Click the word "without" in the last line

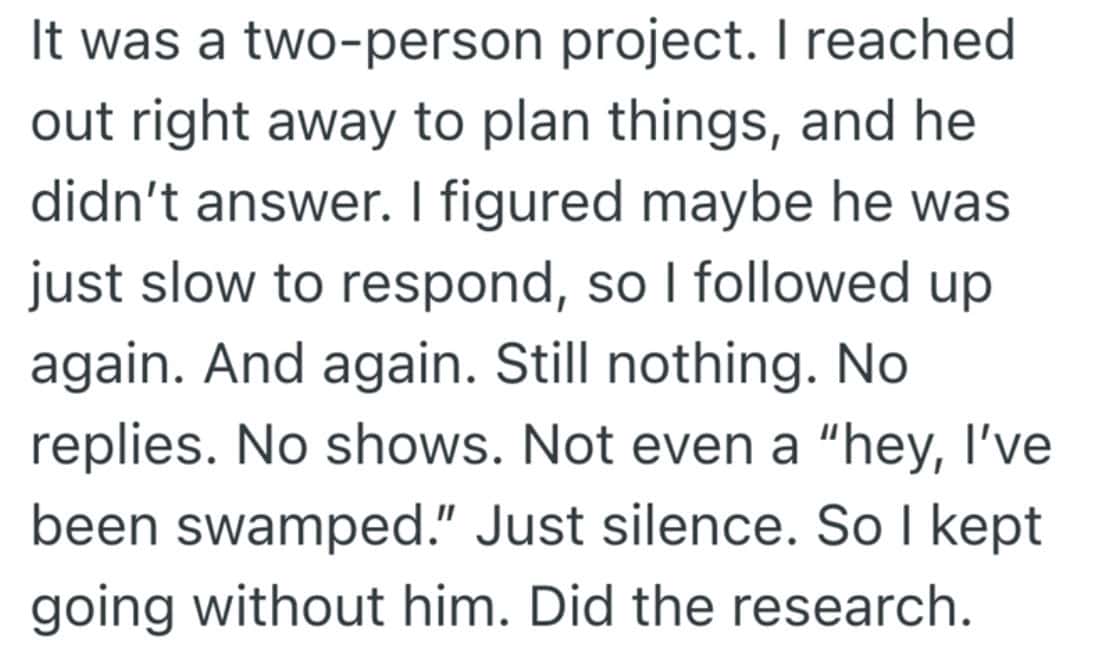click(288, 607)
